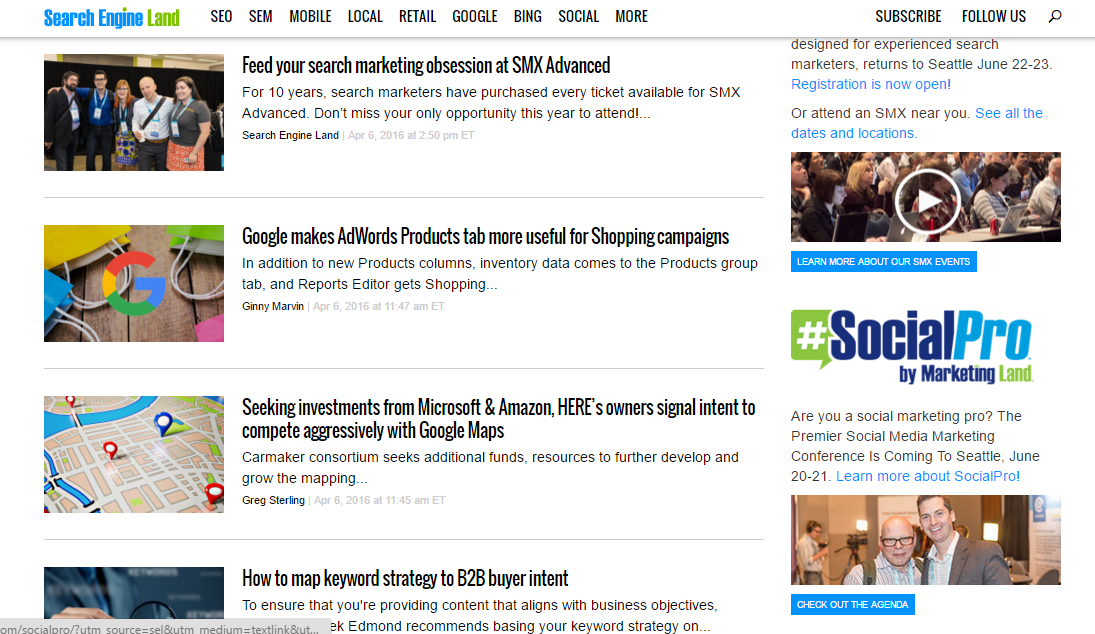Click the two men SocialPro photo
1095x634 pixels.
[925, 540]
